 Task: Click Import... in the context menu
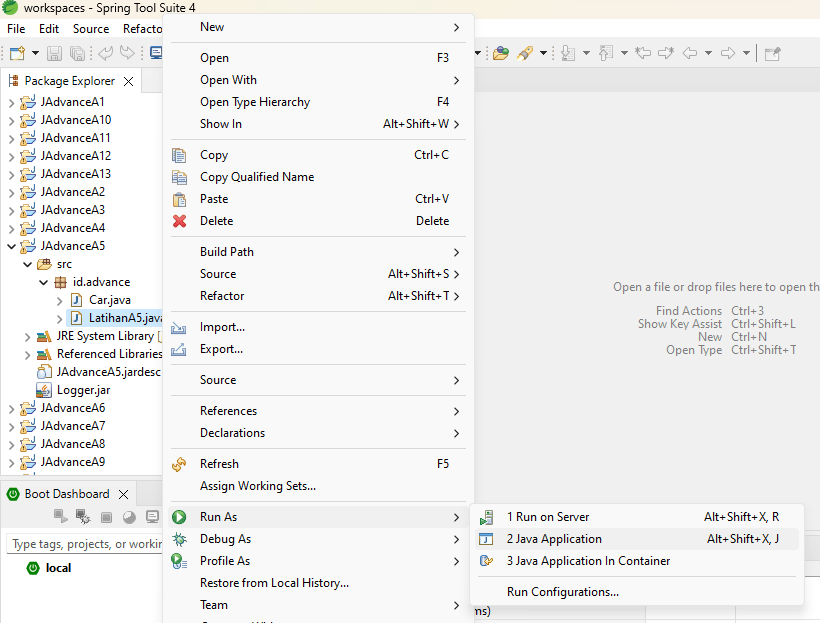[x=318, y=327]
